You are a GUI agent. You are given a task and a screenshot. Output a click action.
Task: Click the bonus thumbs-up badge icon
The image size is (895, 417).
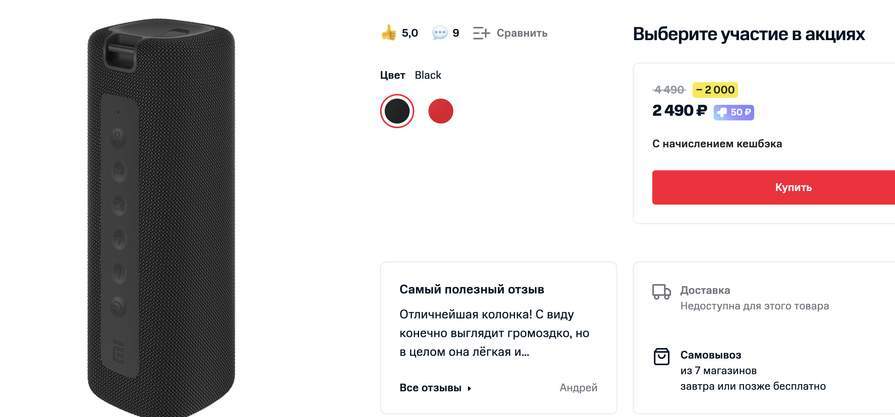[722, 112]
